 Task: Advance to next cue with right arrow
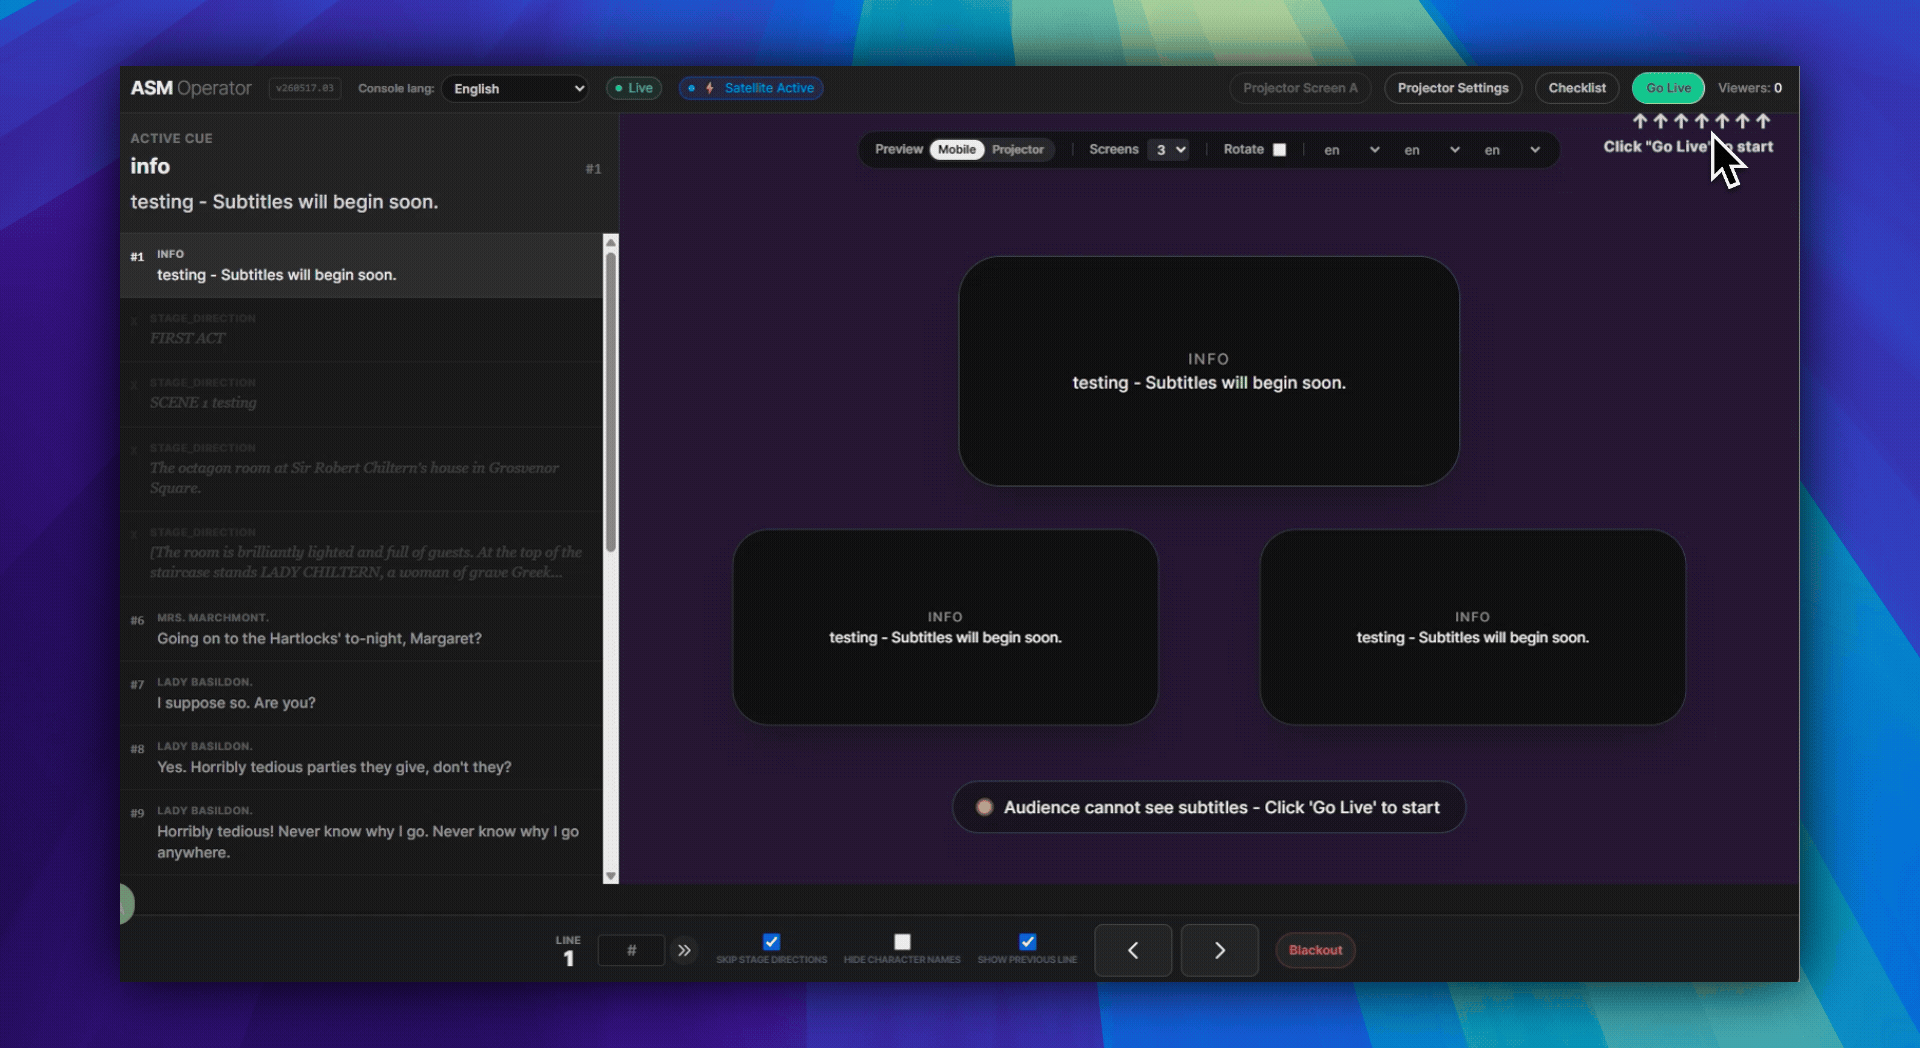tap(1220, 950)
